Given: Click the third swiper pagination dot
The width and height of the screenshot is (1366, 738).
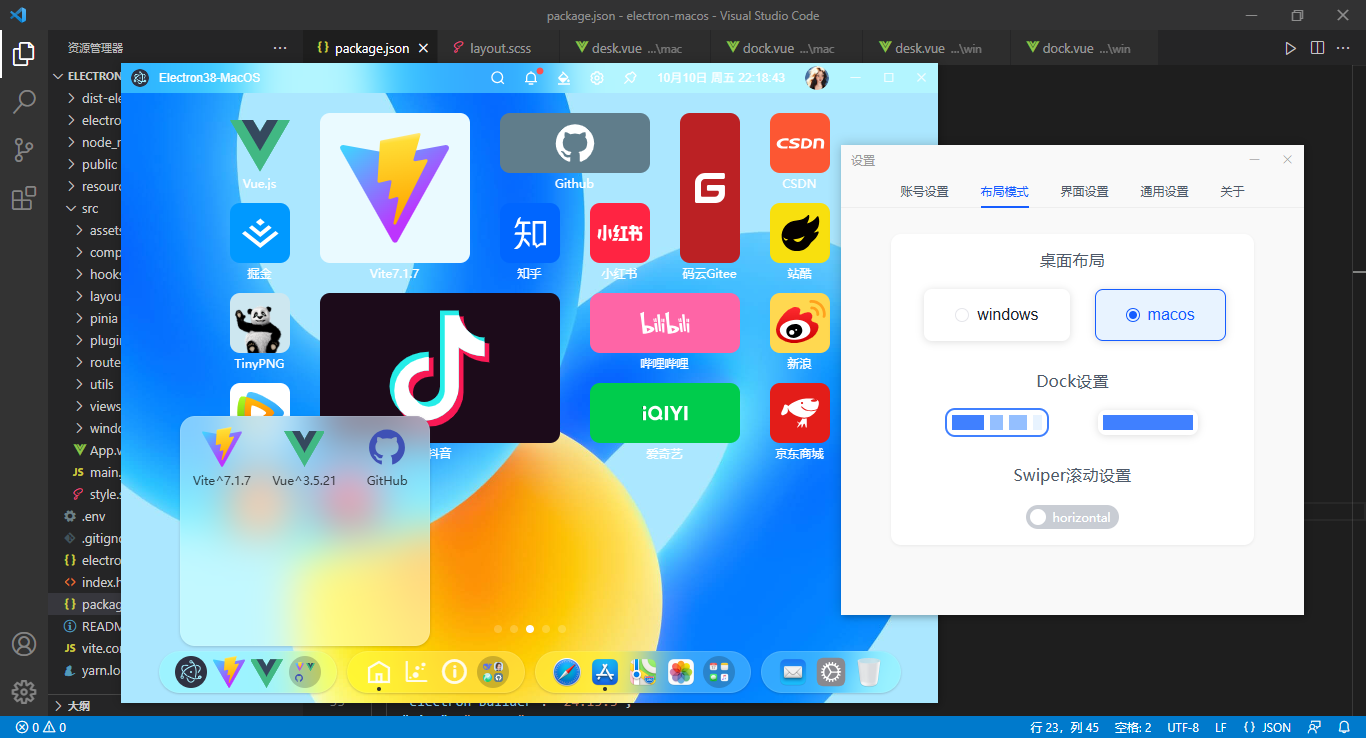Looking at the screenshot, I should 529,629.
